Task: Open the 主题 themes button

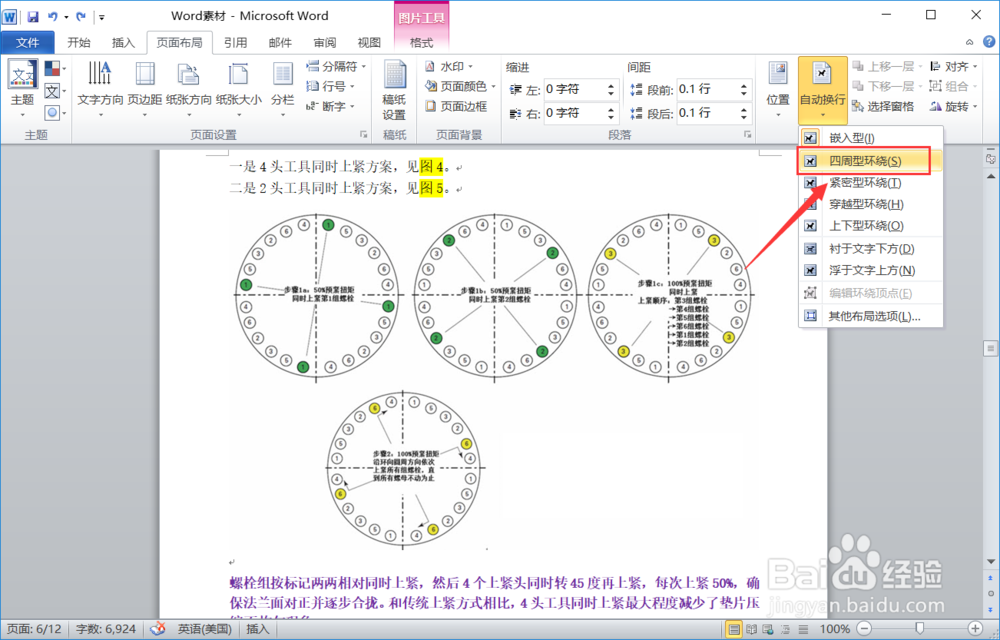Action: tap(22, 89)
